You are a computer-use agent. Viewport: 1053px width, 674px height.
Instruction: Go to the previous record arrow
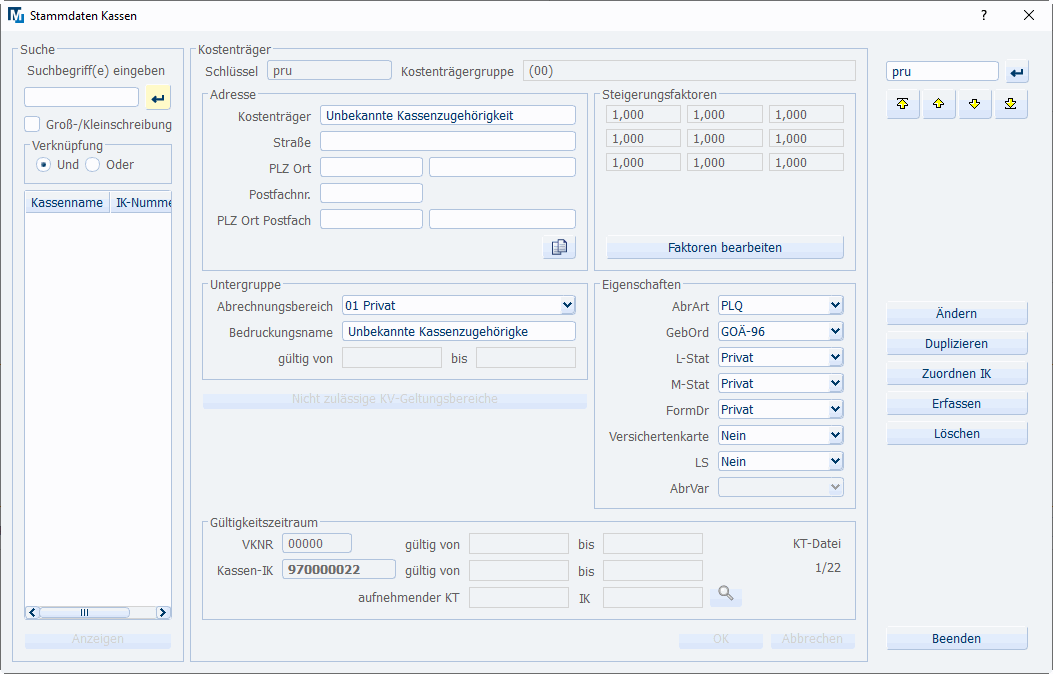point(939,104)
